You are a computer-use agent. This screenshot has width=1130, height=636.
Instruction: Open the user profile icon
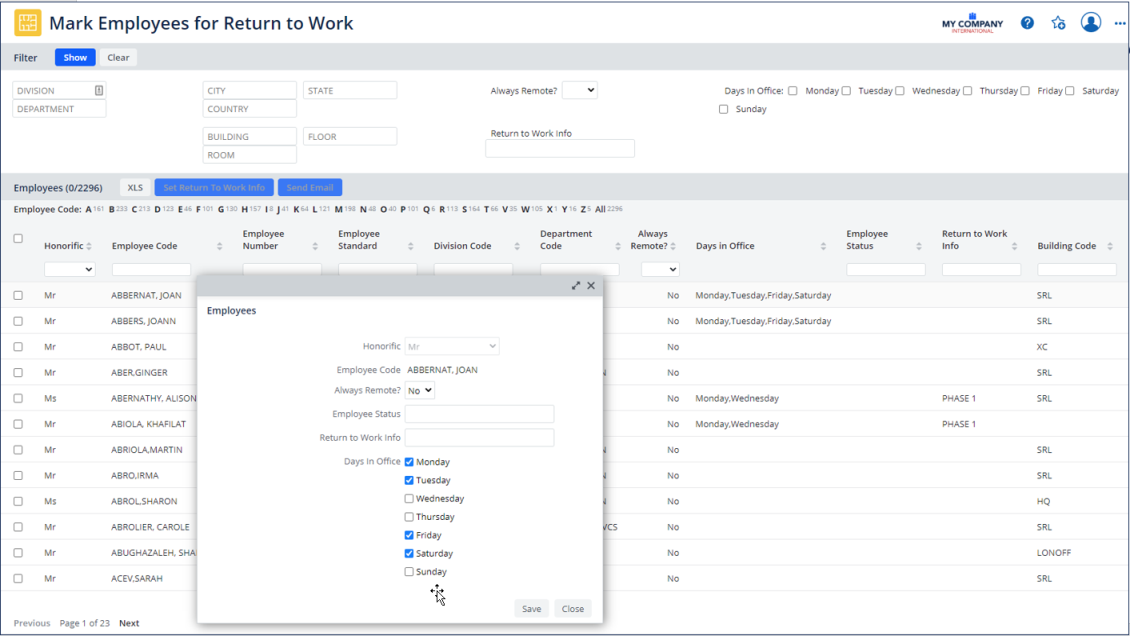point(1090,22)
